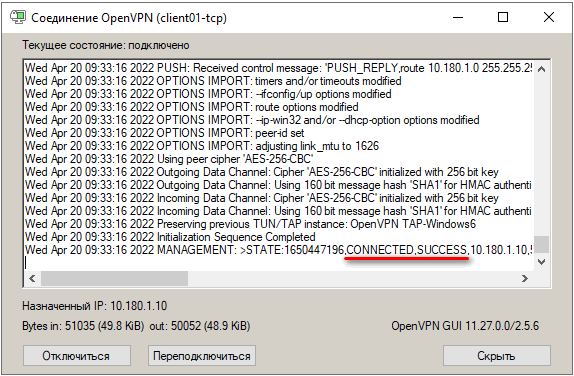Screen dimensions: 574x376
Task: Maximize the OpenVPN connection window
Action: pos(503,17)
